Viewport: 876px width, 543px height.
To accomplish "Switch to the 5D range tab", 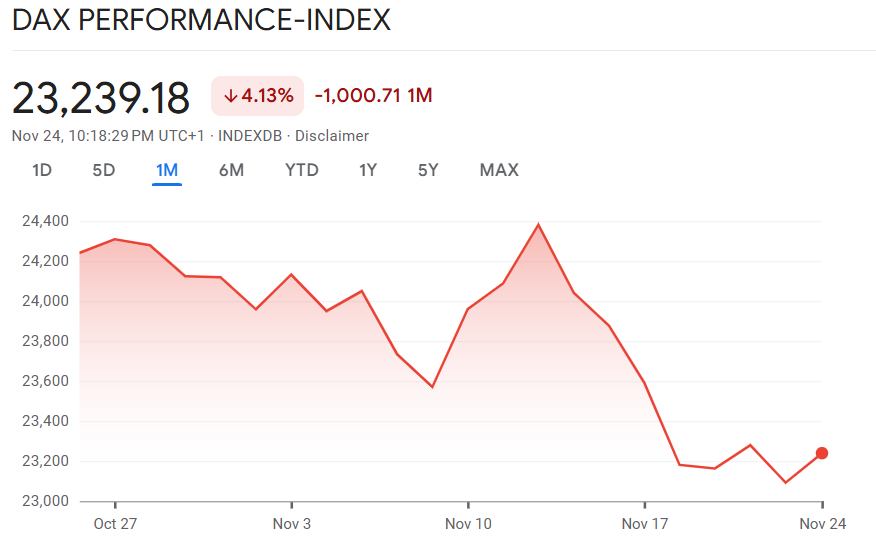I will (x=104, y=170).
